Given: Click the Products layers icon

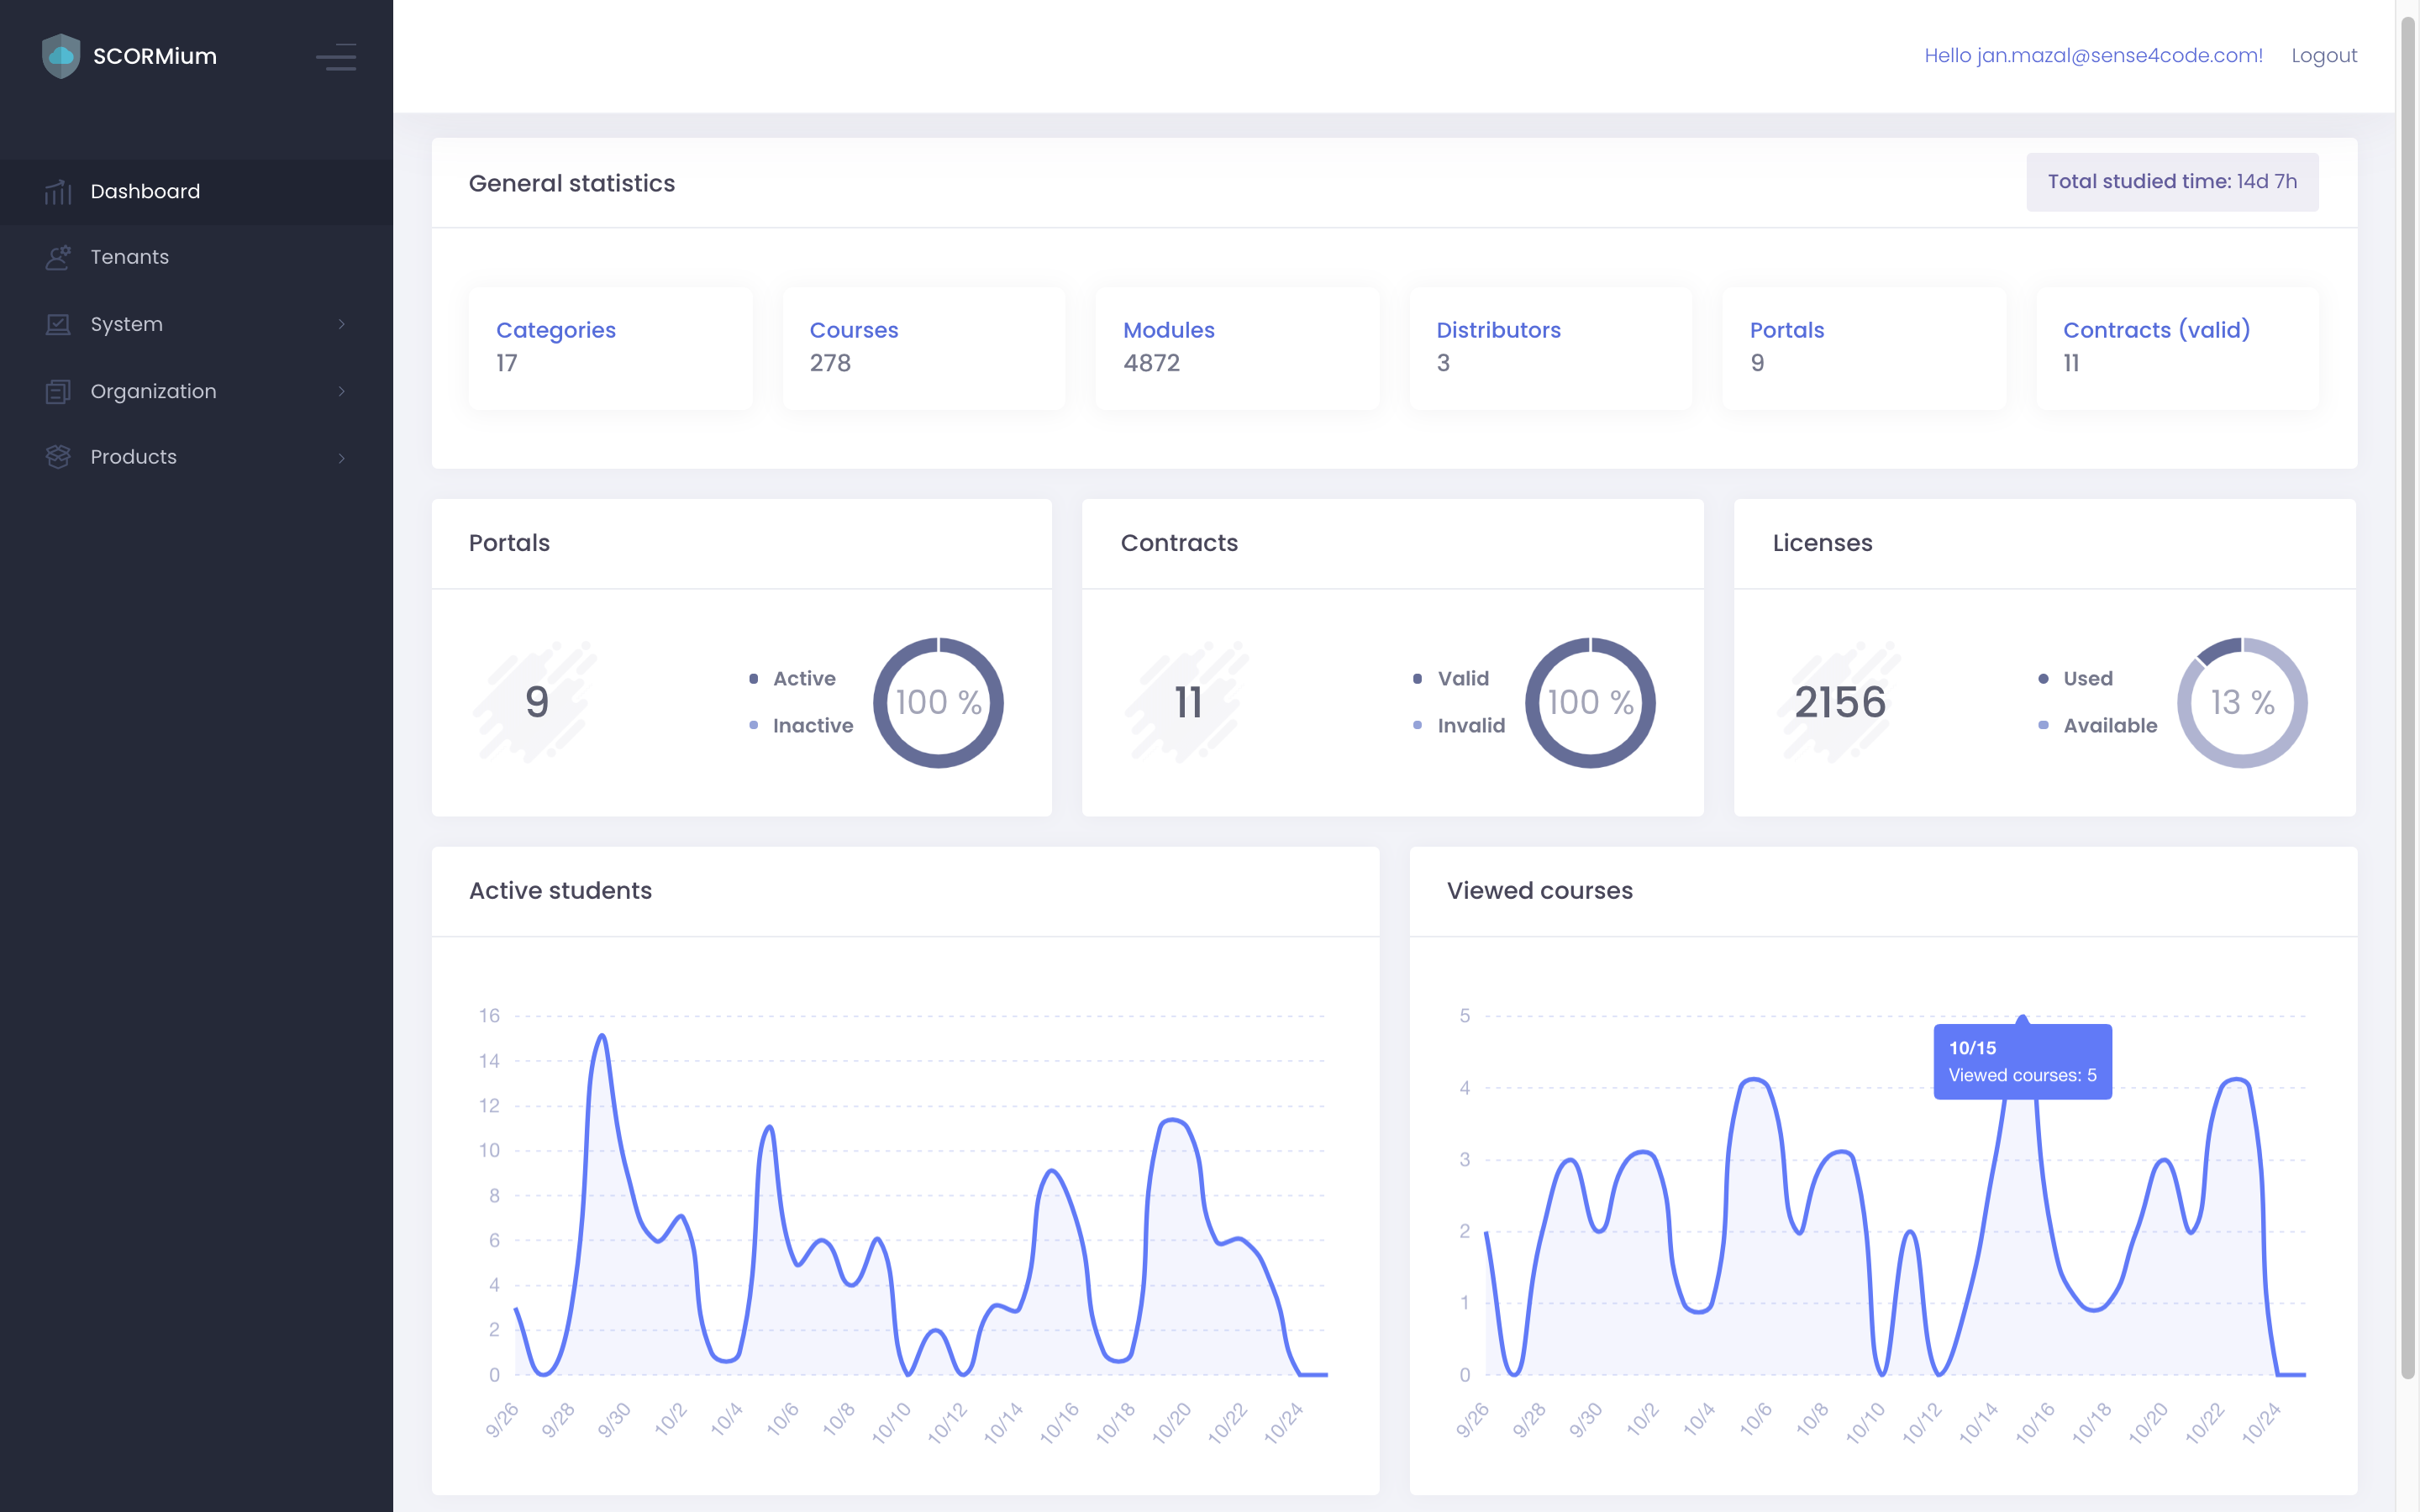Looking at the screenshot, I should pos(58,457).
